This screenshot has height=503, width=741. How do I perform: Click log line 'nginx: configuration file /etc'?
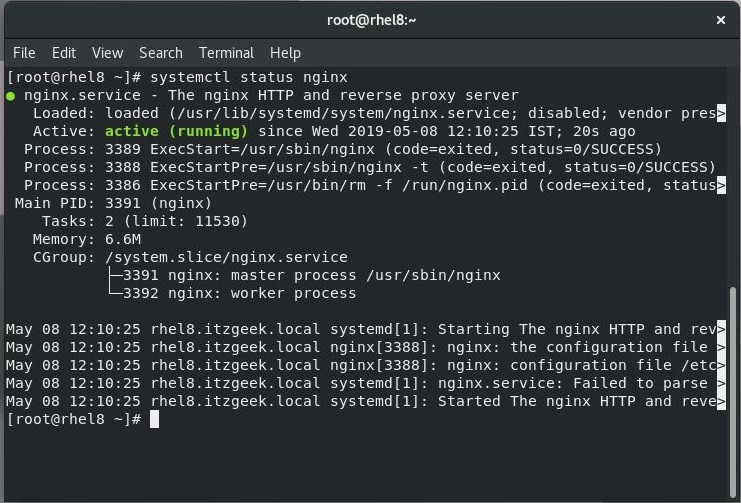coord(365,365)
